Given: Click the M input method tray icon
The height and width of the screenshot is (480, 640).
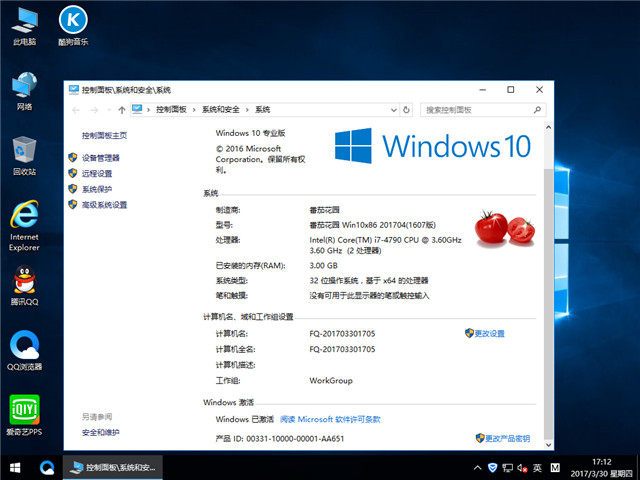Looking at the screenshot, I should click(555, 468).
